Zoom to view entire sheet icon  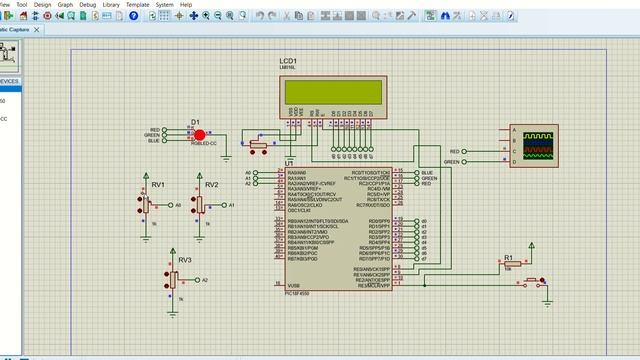(x=230, y=16)
